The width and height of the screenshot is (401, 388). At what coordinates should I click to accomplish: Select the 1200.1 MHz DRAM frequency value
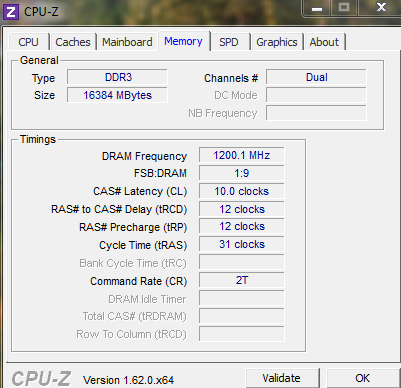(242, 155)
